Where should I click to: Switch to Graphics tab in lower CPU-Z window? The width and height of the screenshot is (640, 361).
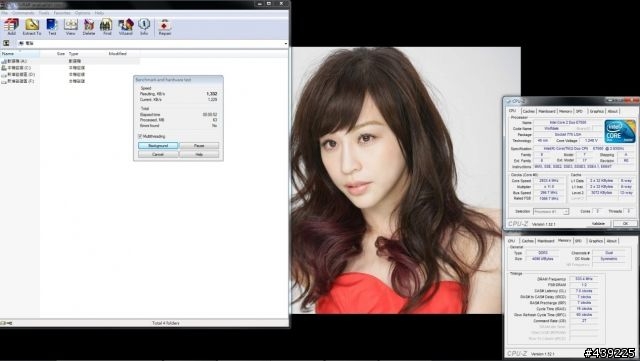point(596,241)
